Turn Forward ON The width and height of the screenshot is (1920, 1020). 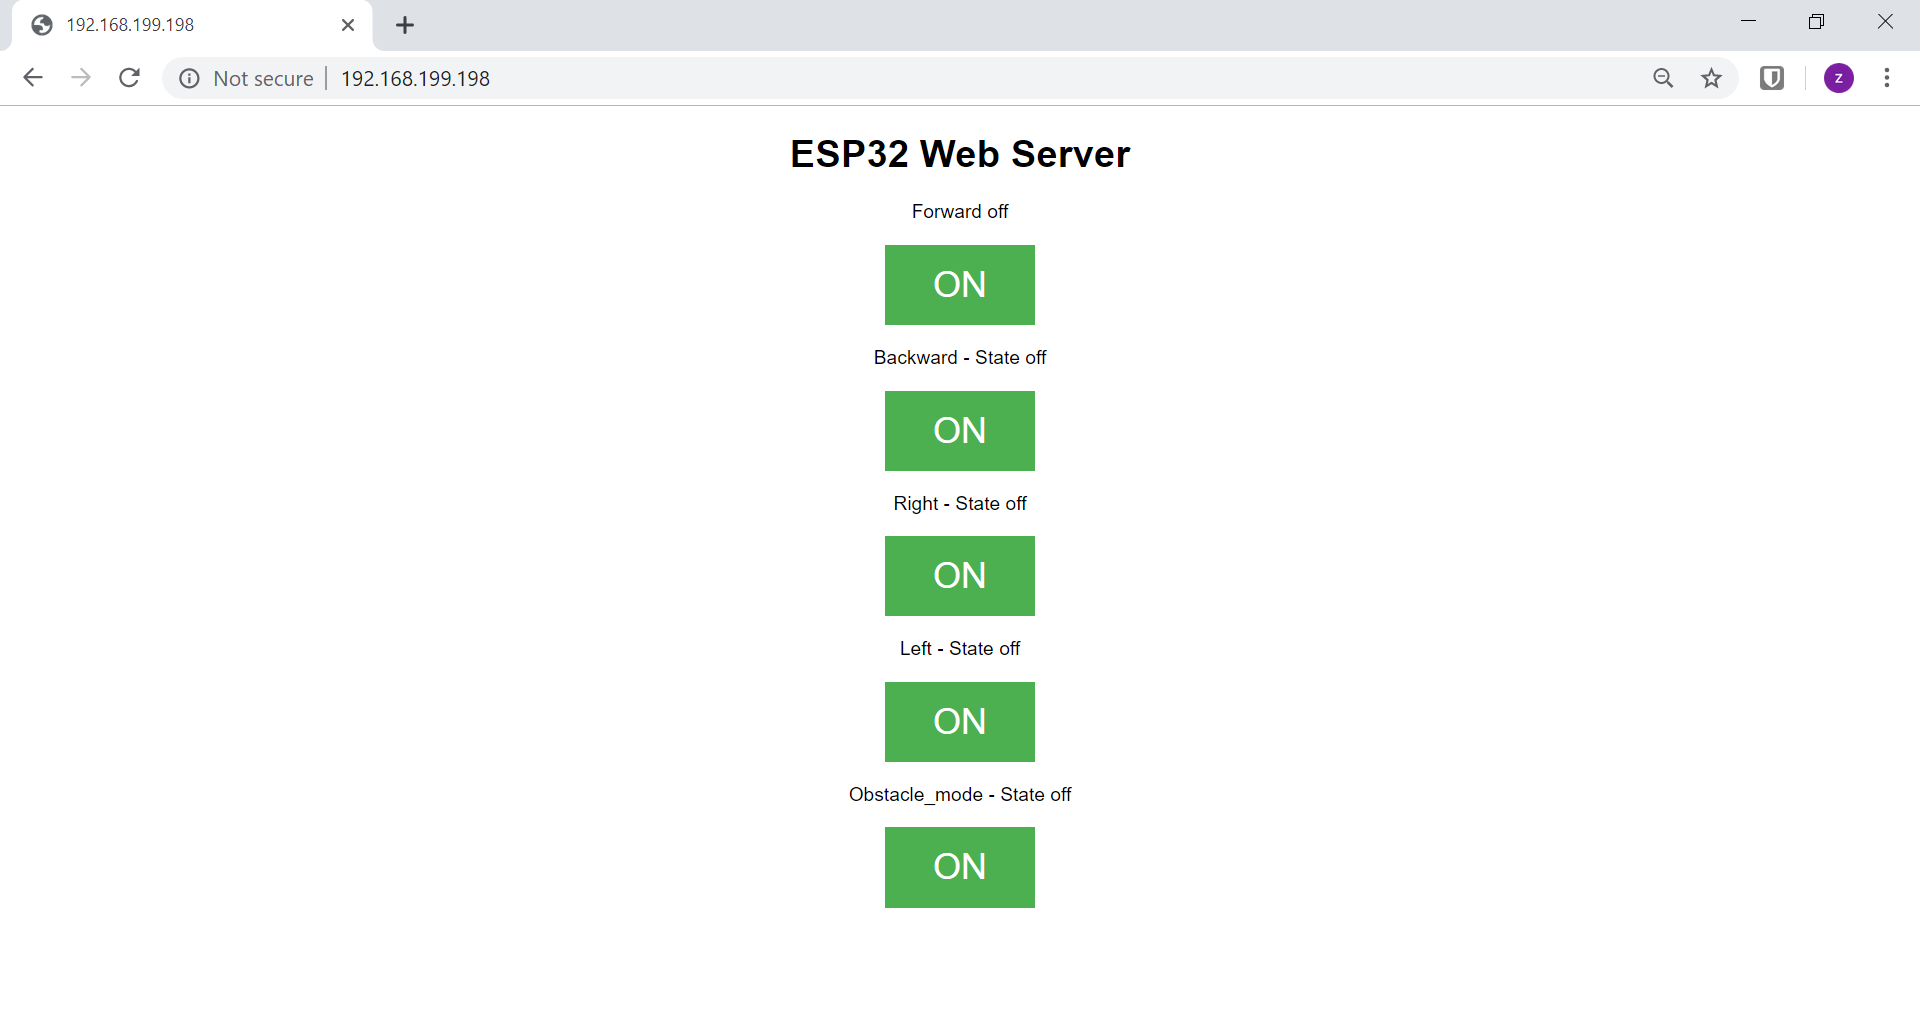pos(960,285)
